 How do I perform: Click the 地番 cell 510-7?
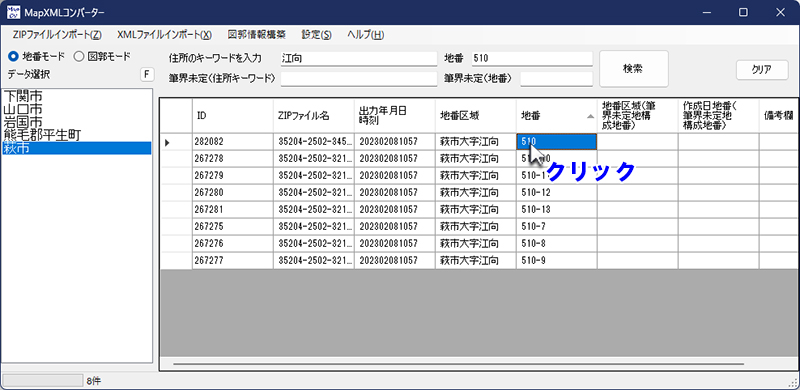557,226
